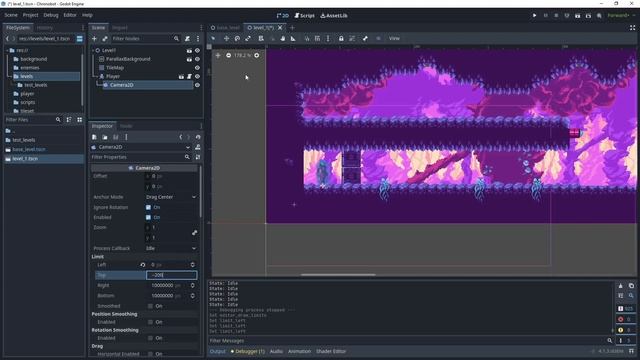Add a child node with the plus icon
This screenshot has height=360, width=640.
click(94, 38)
